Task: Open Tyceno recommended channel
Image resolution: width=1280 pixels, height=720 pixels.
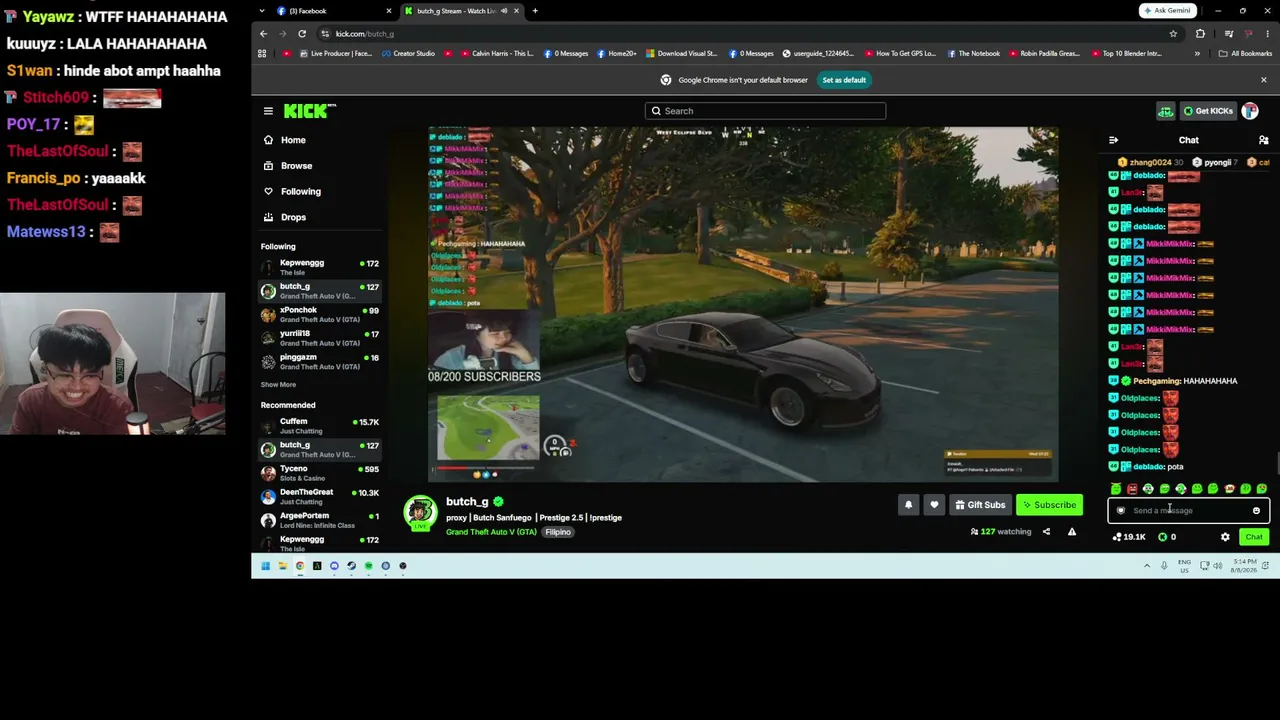Action: point(320,473)
